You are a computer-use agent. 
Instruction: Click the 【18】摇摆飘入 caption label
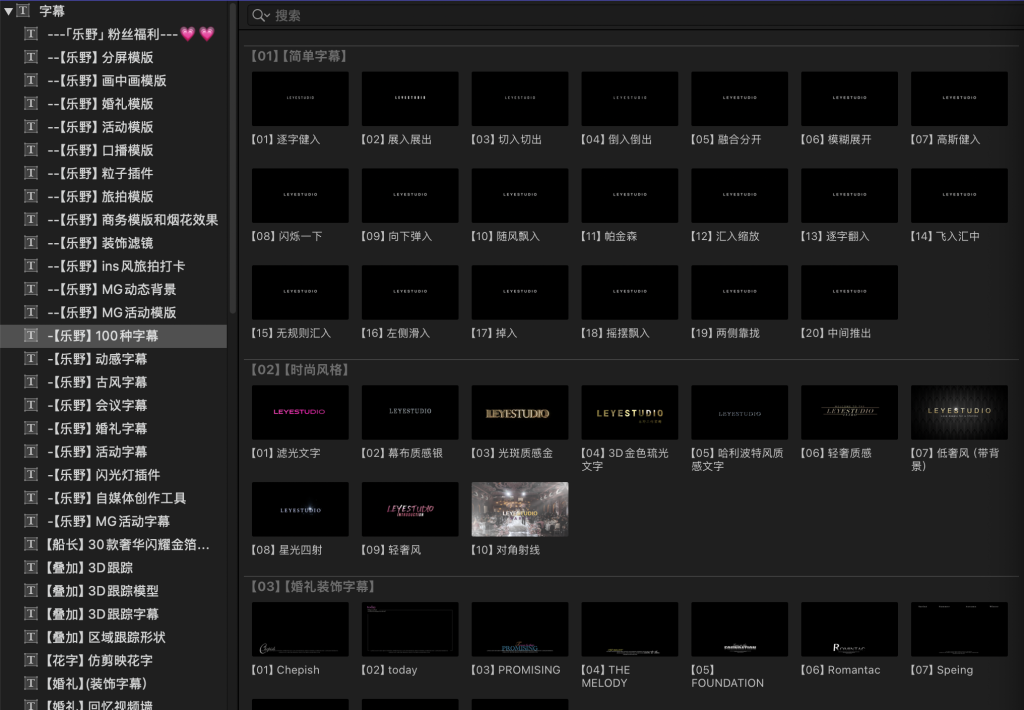click(x=615, y=333)
